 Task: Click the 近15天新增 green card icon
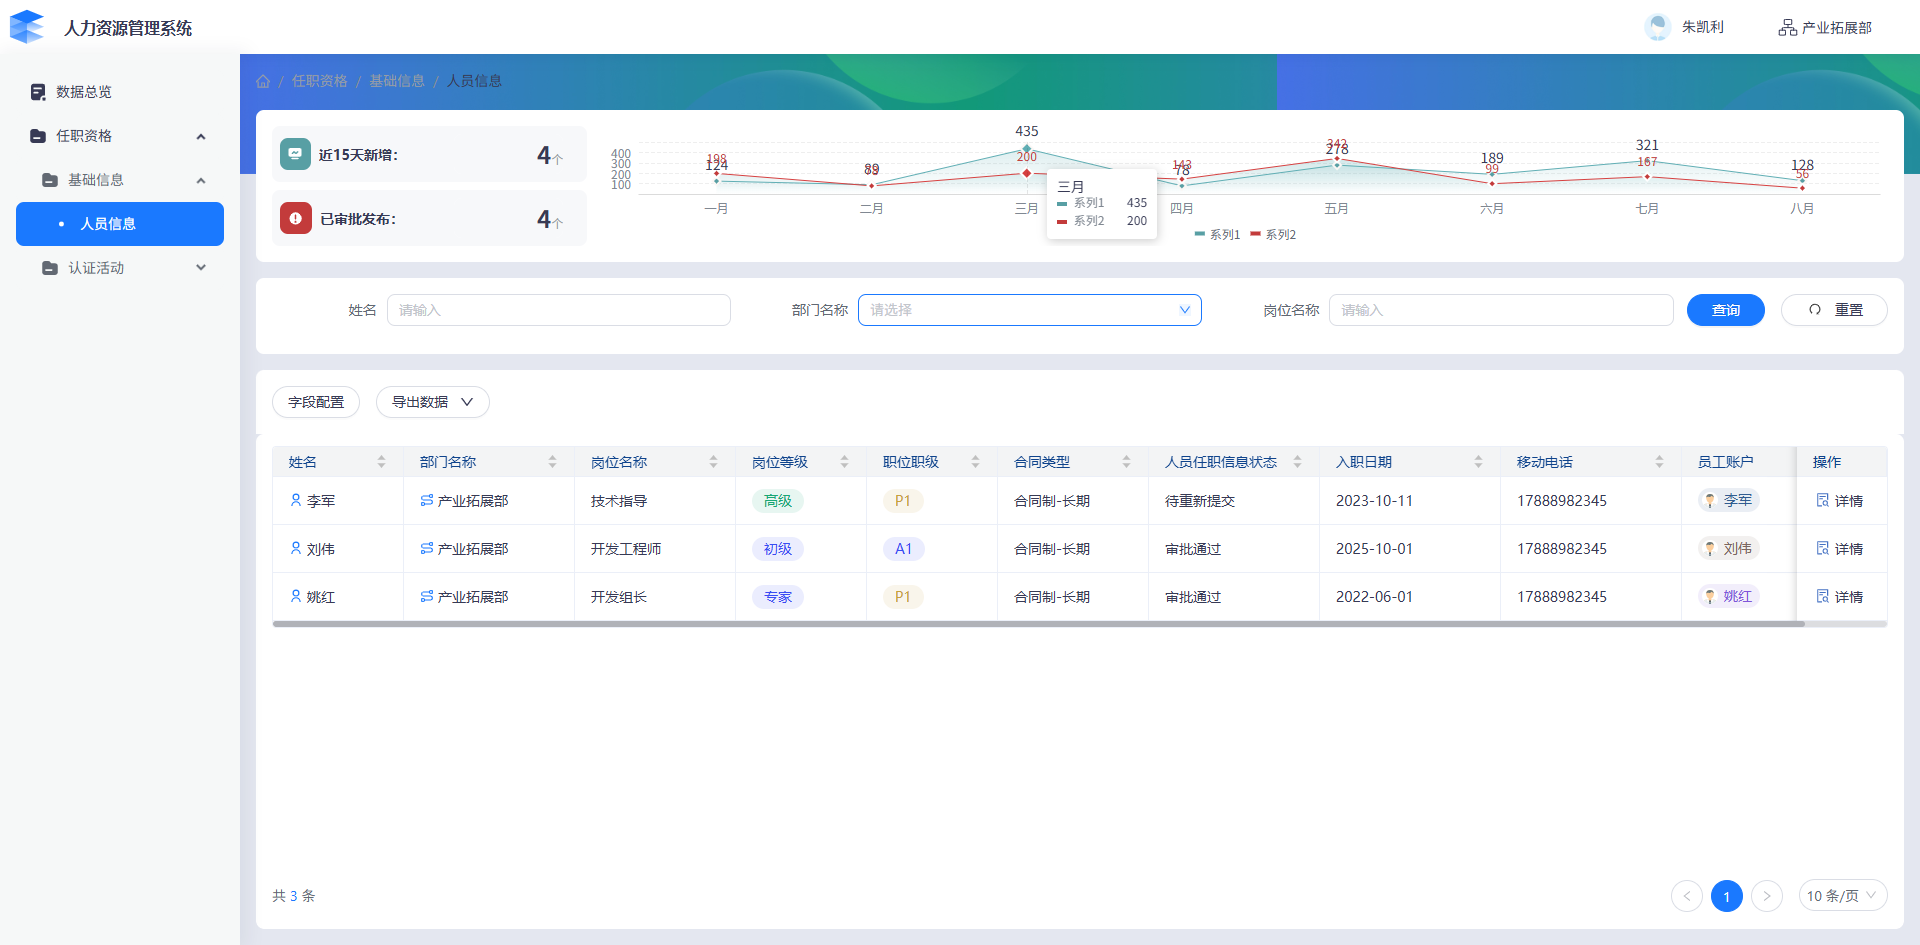tap(295, 154)
